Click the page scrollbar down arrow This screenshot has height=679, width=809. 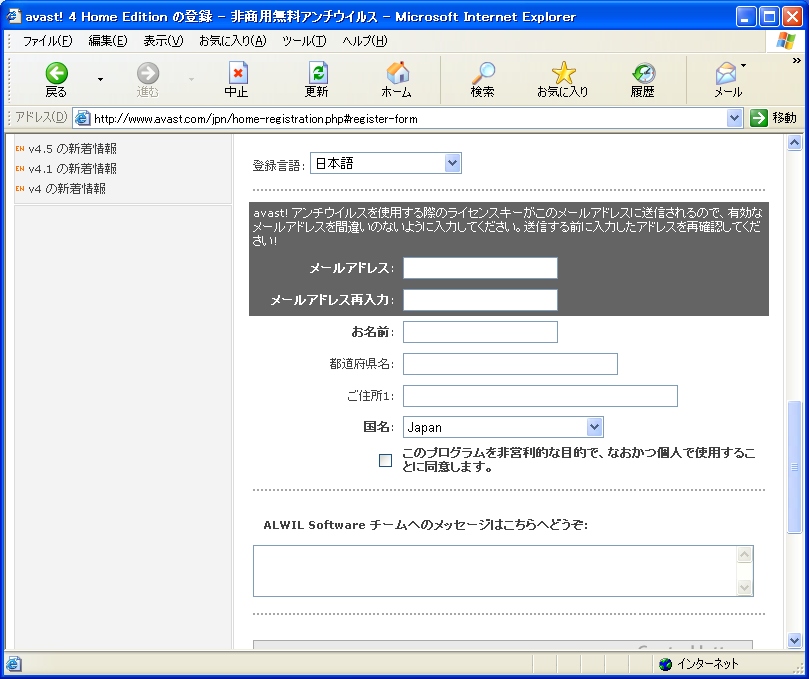pos(795,640)
